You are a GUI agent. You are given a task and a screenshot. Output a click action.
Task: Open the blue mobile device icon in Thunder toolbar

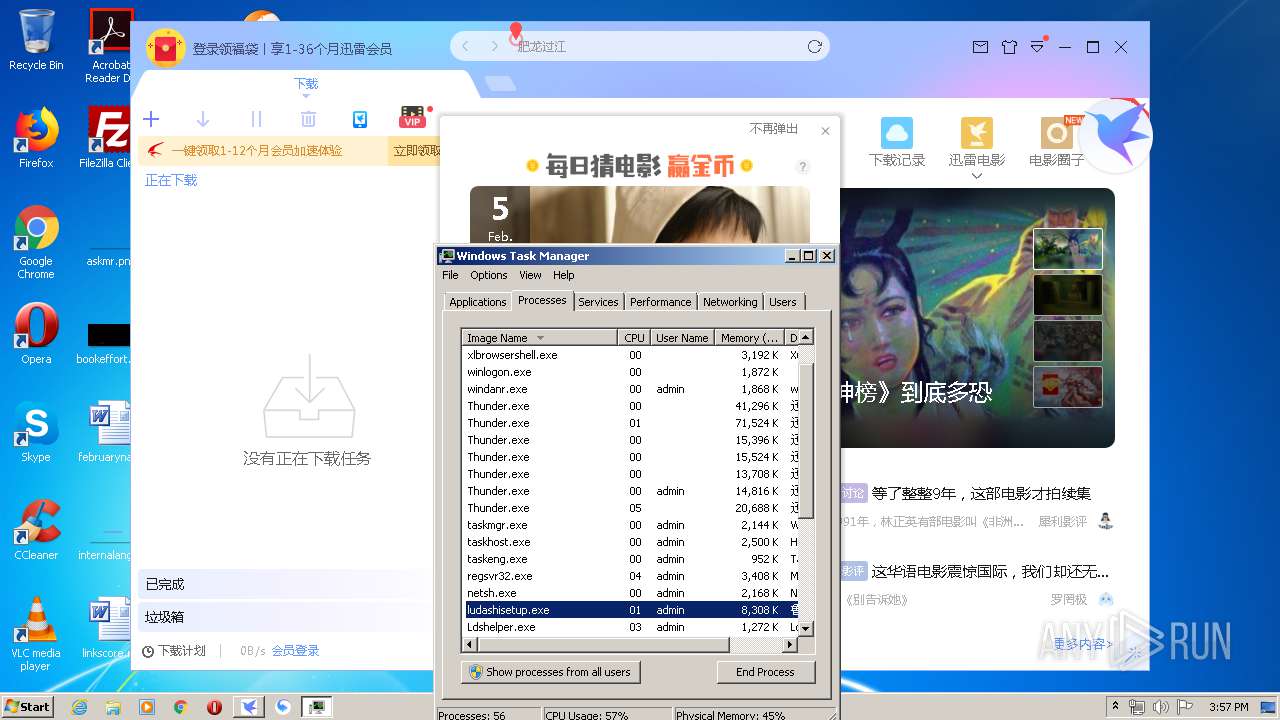click(x=360, y=119)
